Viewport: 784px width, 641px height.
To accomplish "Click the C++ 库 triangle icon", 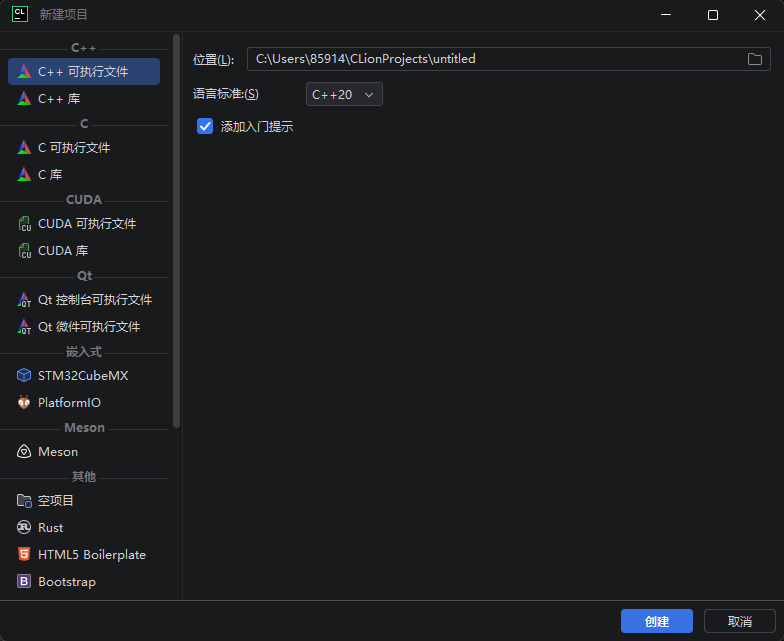I will 24,98.
